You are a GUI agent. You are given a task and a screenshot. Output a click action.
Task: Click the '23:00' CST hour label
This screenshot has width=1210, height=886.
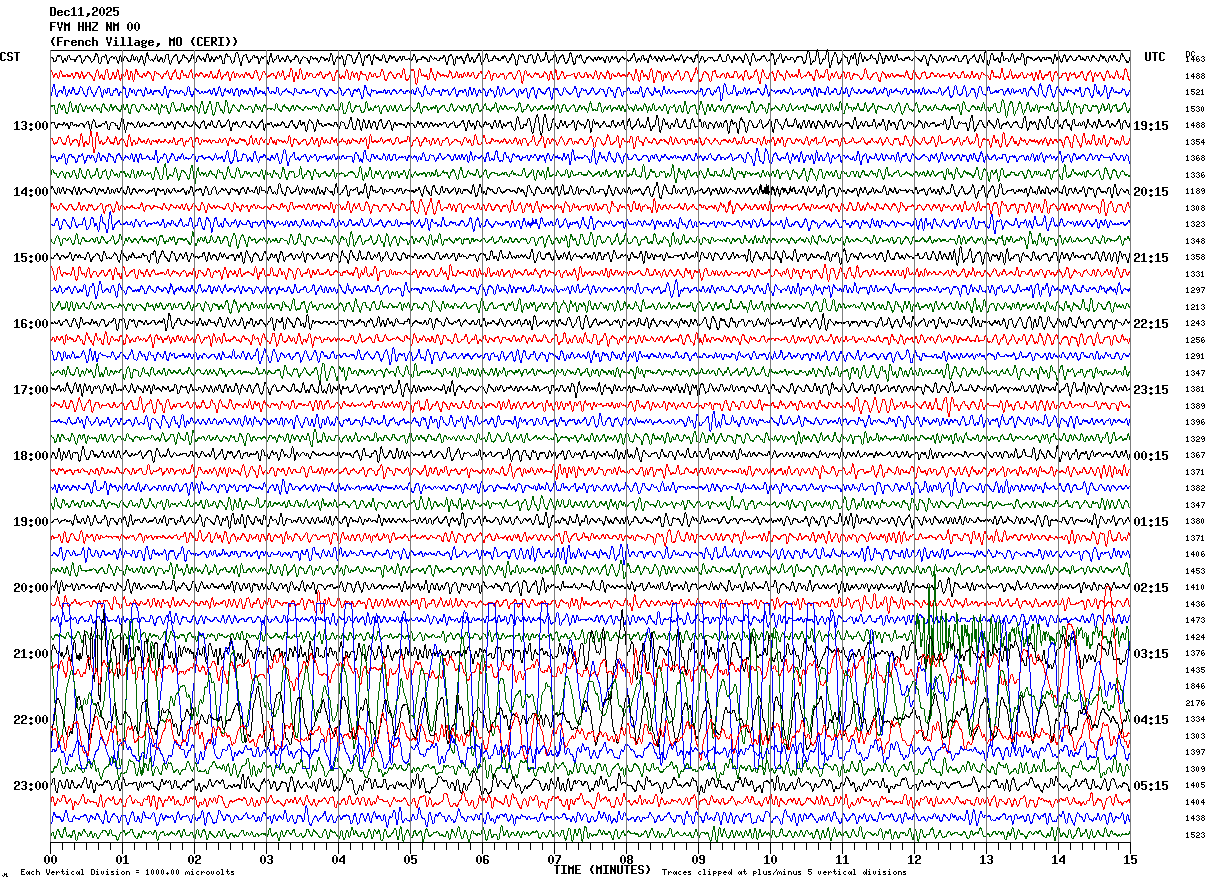pyautogui.click(x=31, y=786)
